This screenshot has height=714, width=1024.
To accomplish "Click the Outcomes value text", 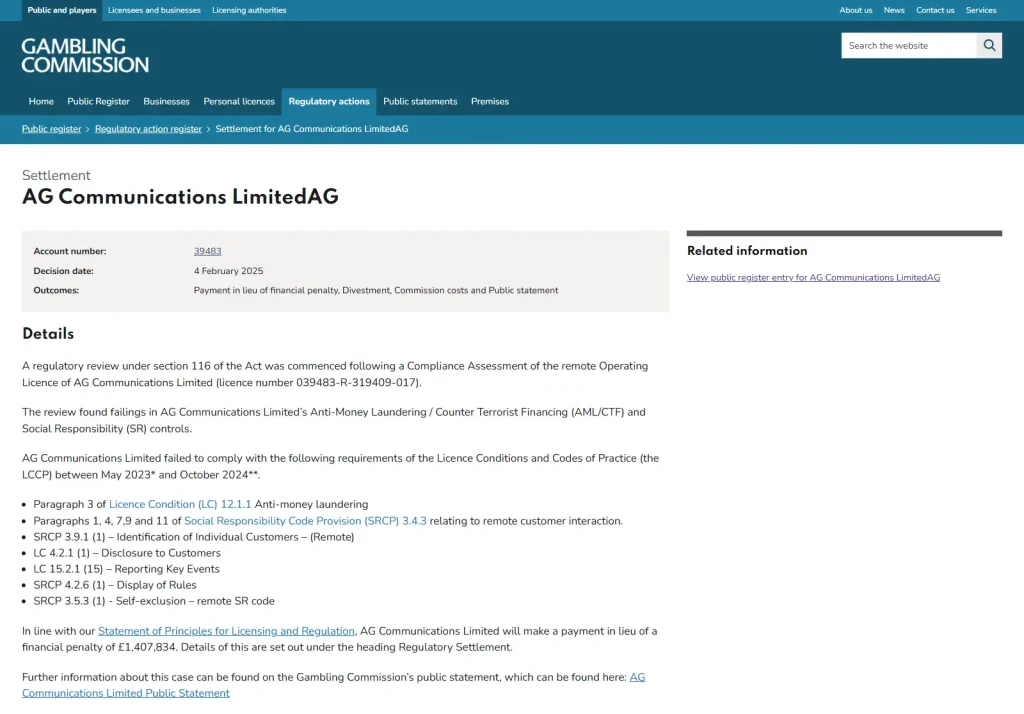I will [x=376, y=290].
